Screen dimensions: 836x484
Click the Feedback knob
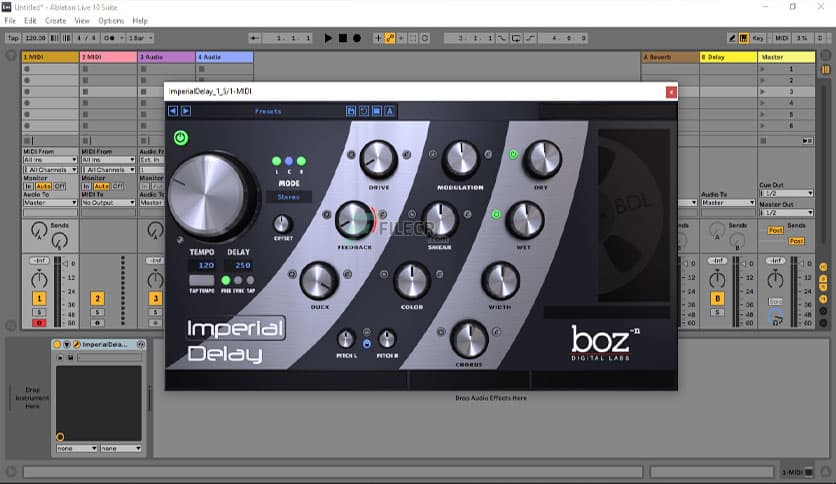coord(354,220)
